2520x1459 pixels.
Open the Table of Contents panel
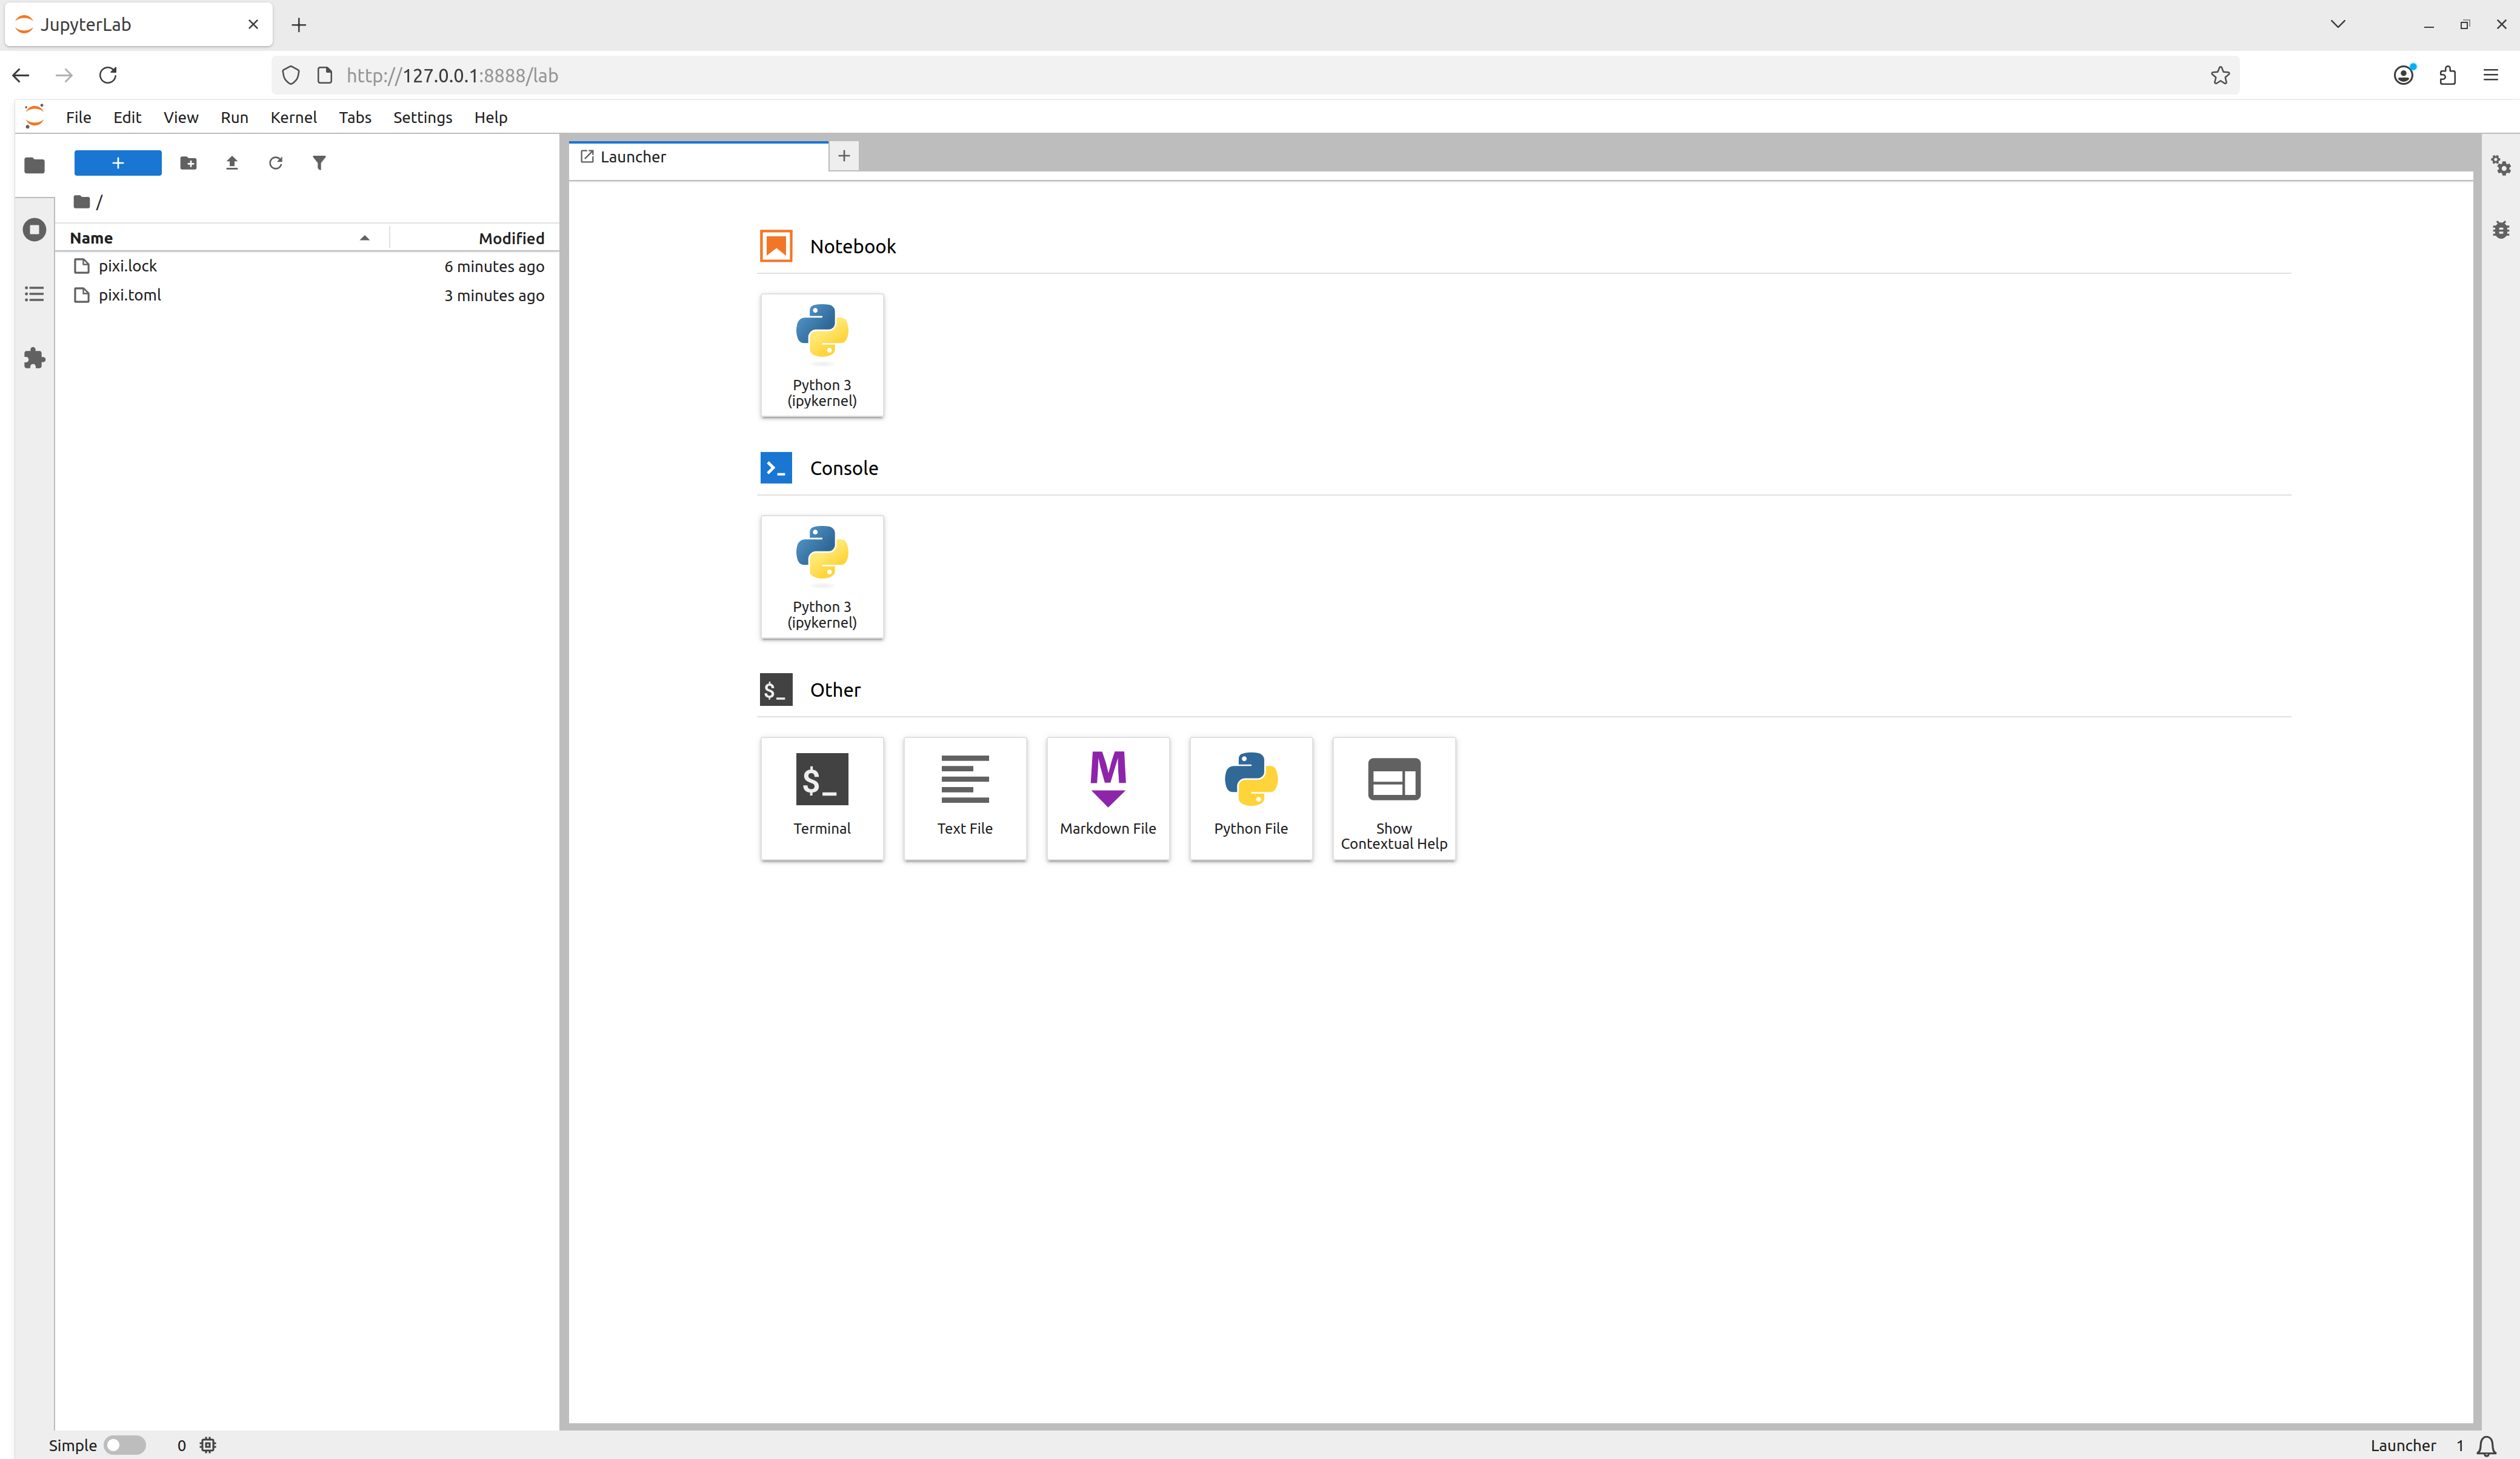(34, 294)
